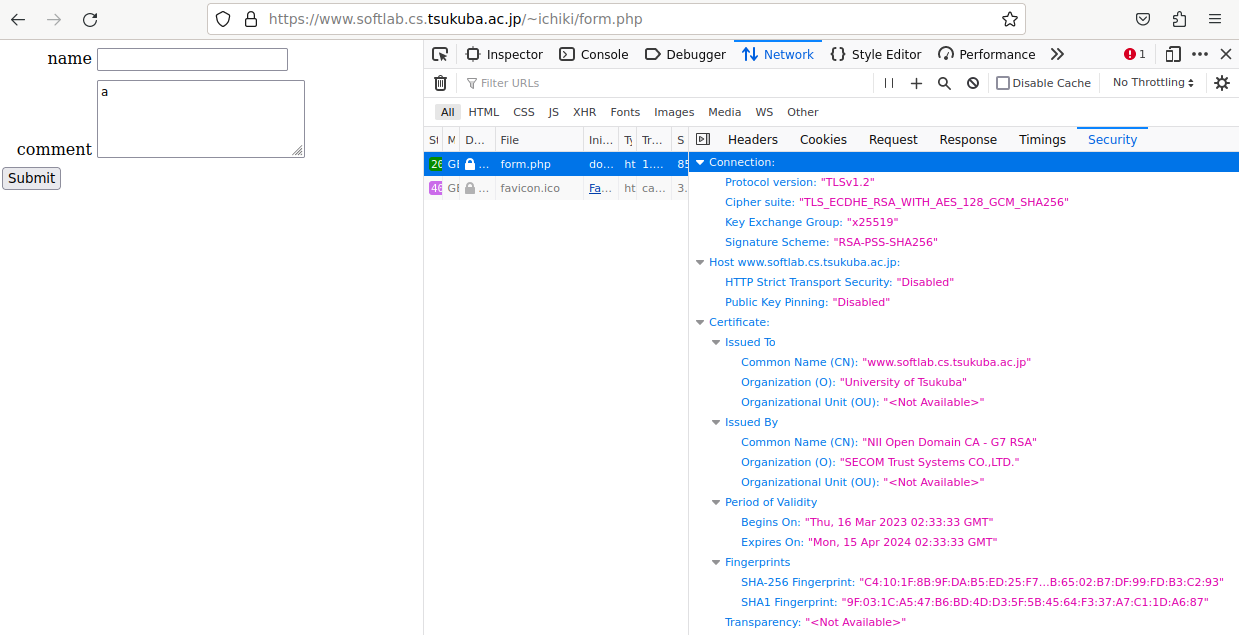Screen dimensions: 1239x635
Task: Reload the current page
Action: tap(90, 19)
